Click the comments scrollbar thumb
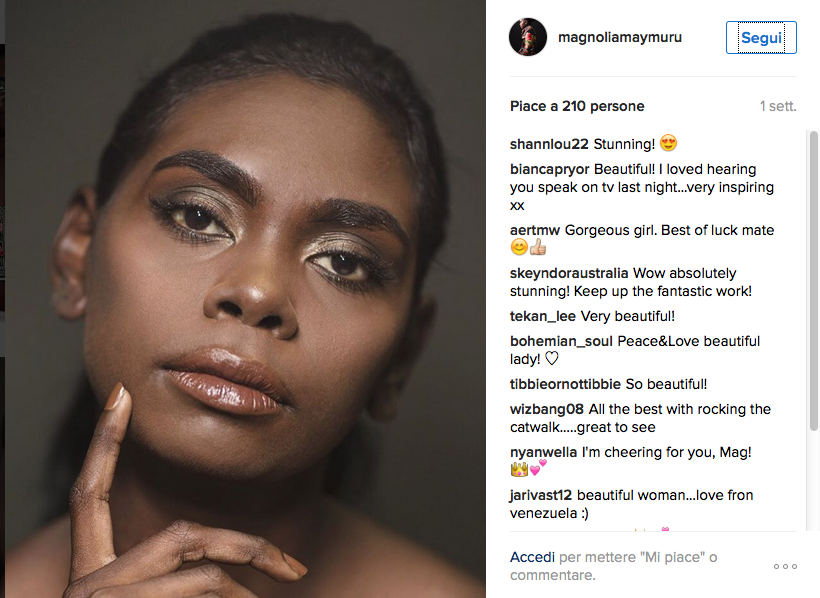Image resolution: width=820 pixels, height=598 pixels. click(x=813, y=280)
